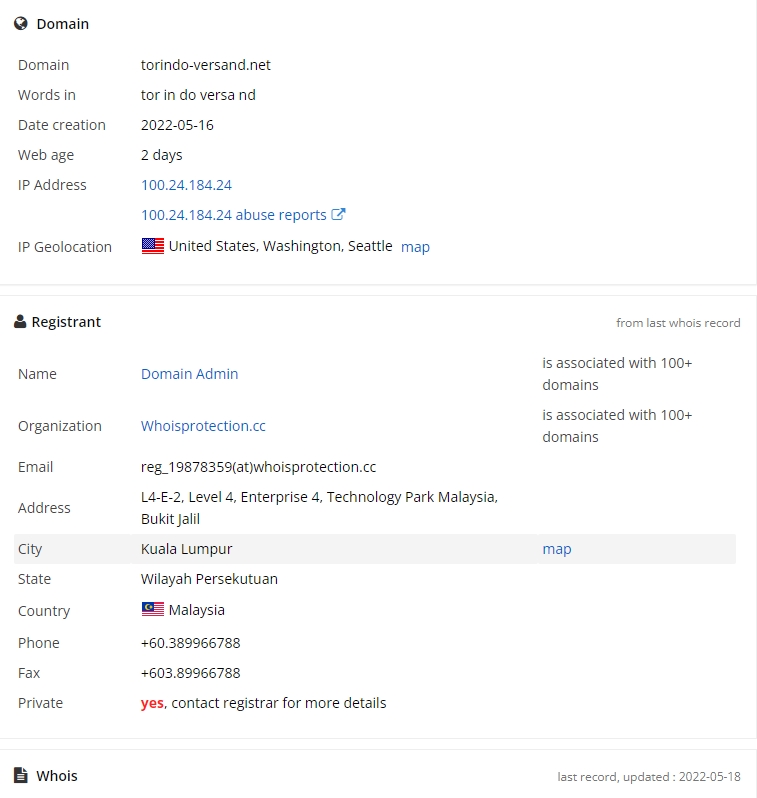Viewport: 757px width, 798px height.
Task: Open the IP address 100.24.184.24 link
Action: [186, 185]
